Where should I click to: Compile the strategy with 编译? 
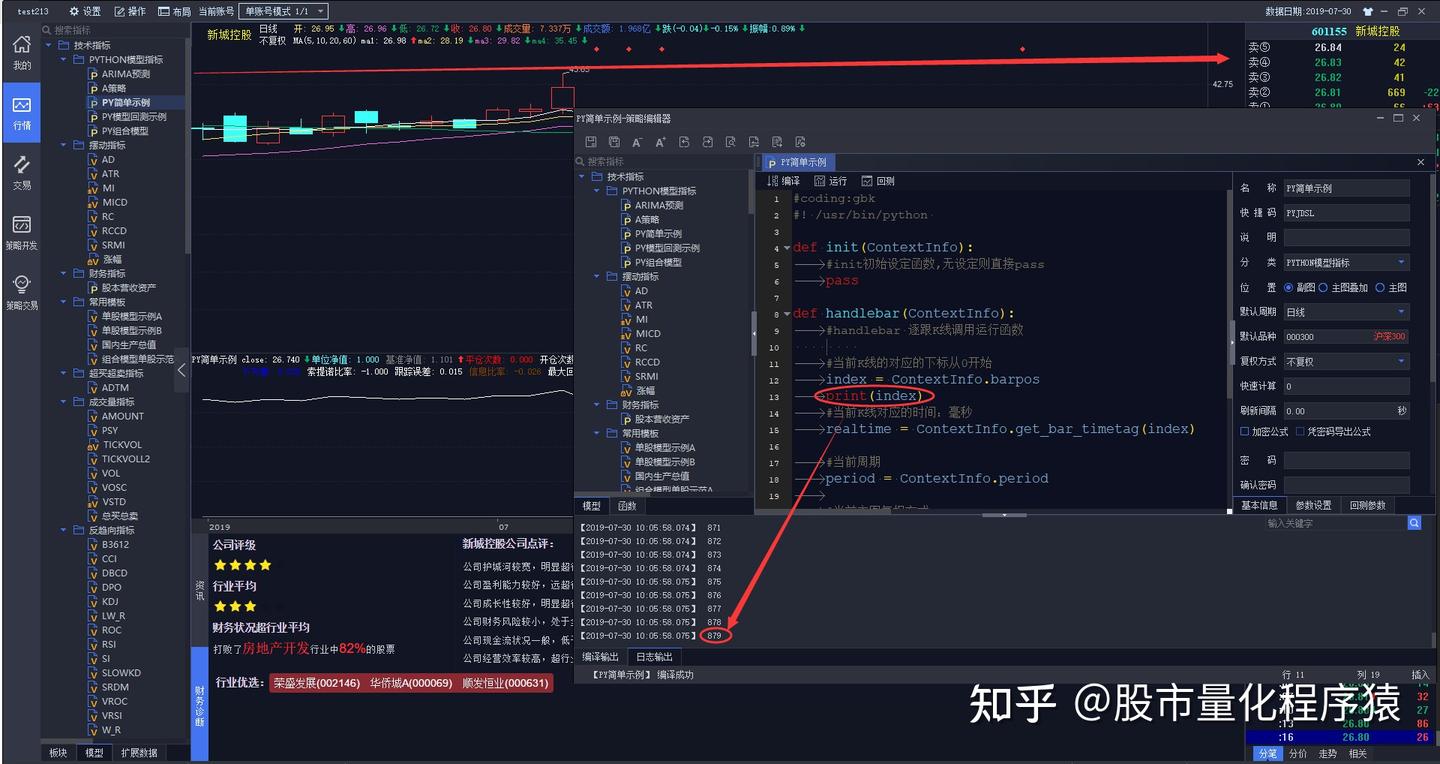pos(783,181)
